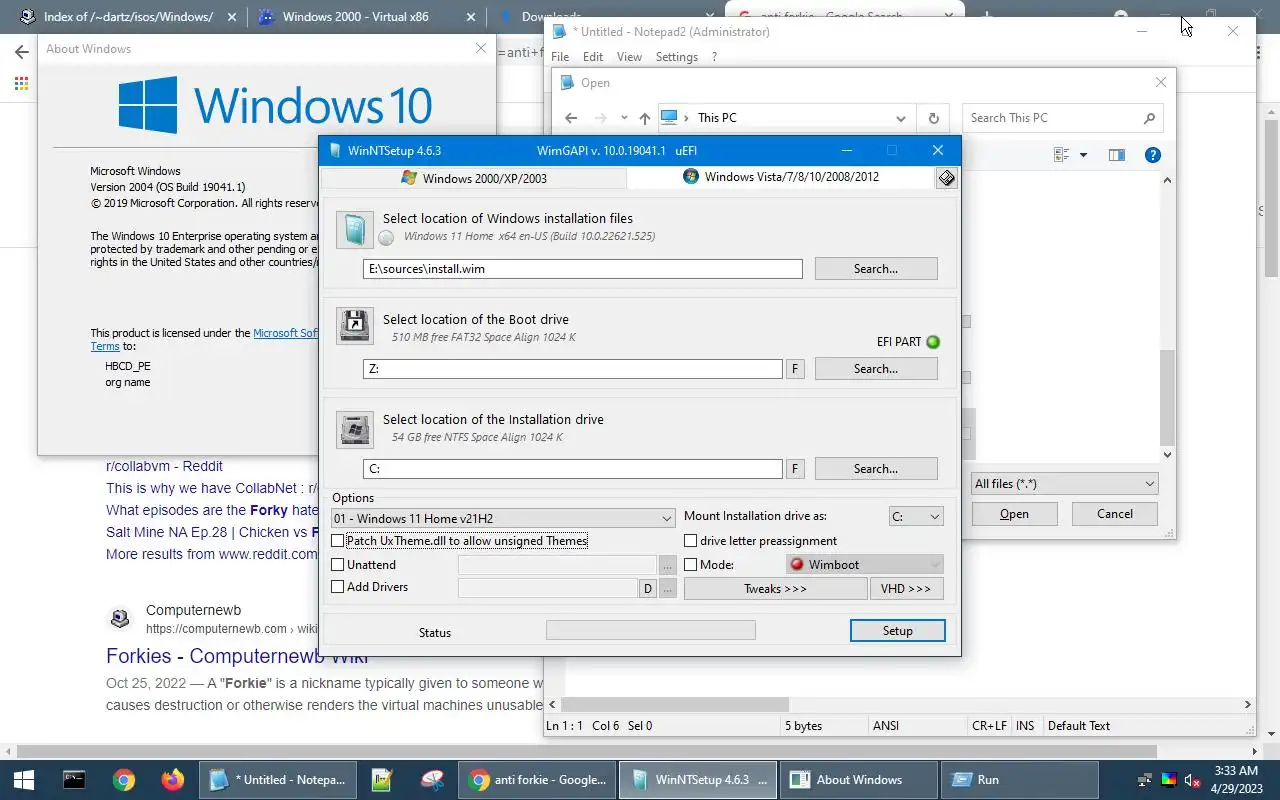Screen dimensions: 1280x800
Task: Click the red Wimboot mode indicator
Action: pos(797,564)
